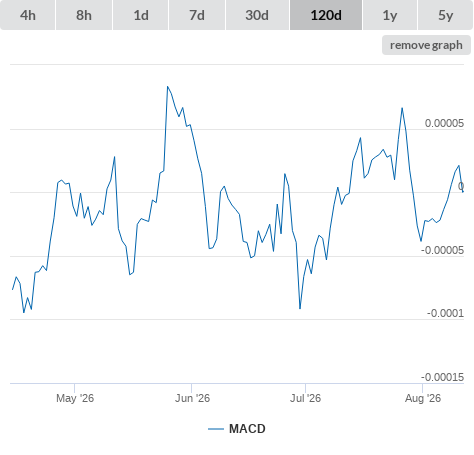Choose the 1d range tab
This screenshot has width=474, height=455.
(x=141, y=15)
